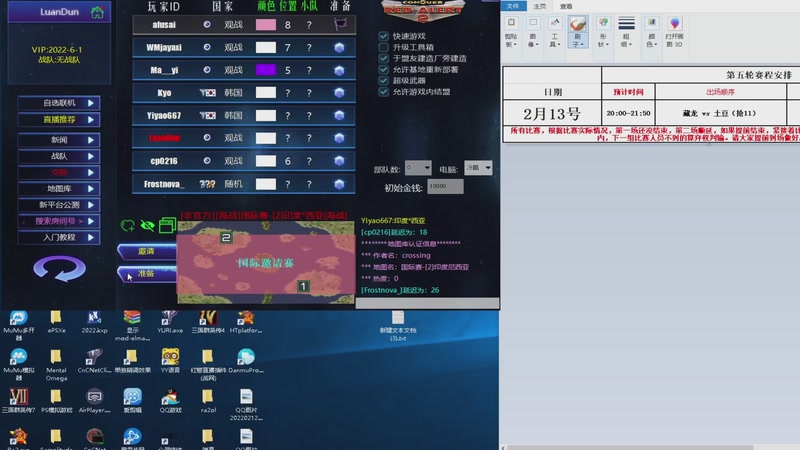
Task: Open the 部队数 dropdown
Action: click(418, 167)
